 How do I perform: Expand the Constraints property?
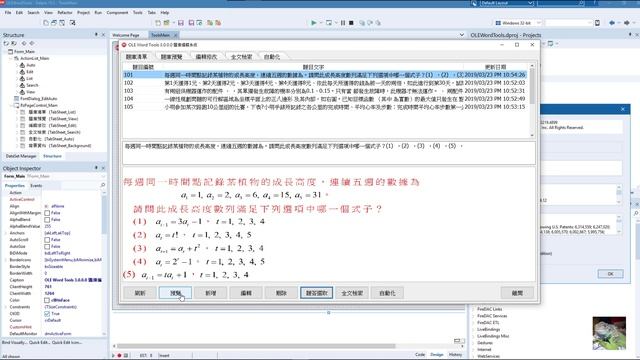click(6, 307)
